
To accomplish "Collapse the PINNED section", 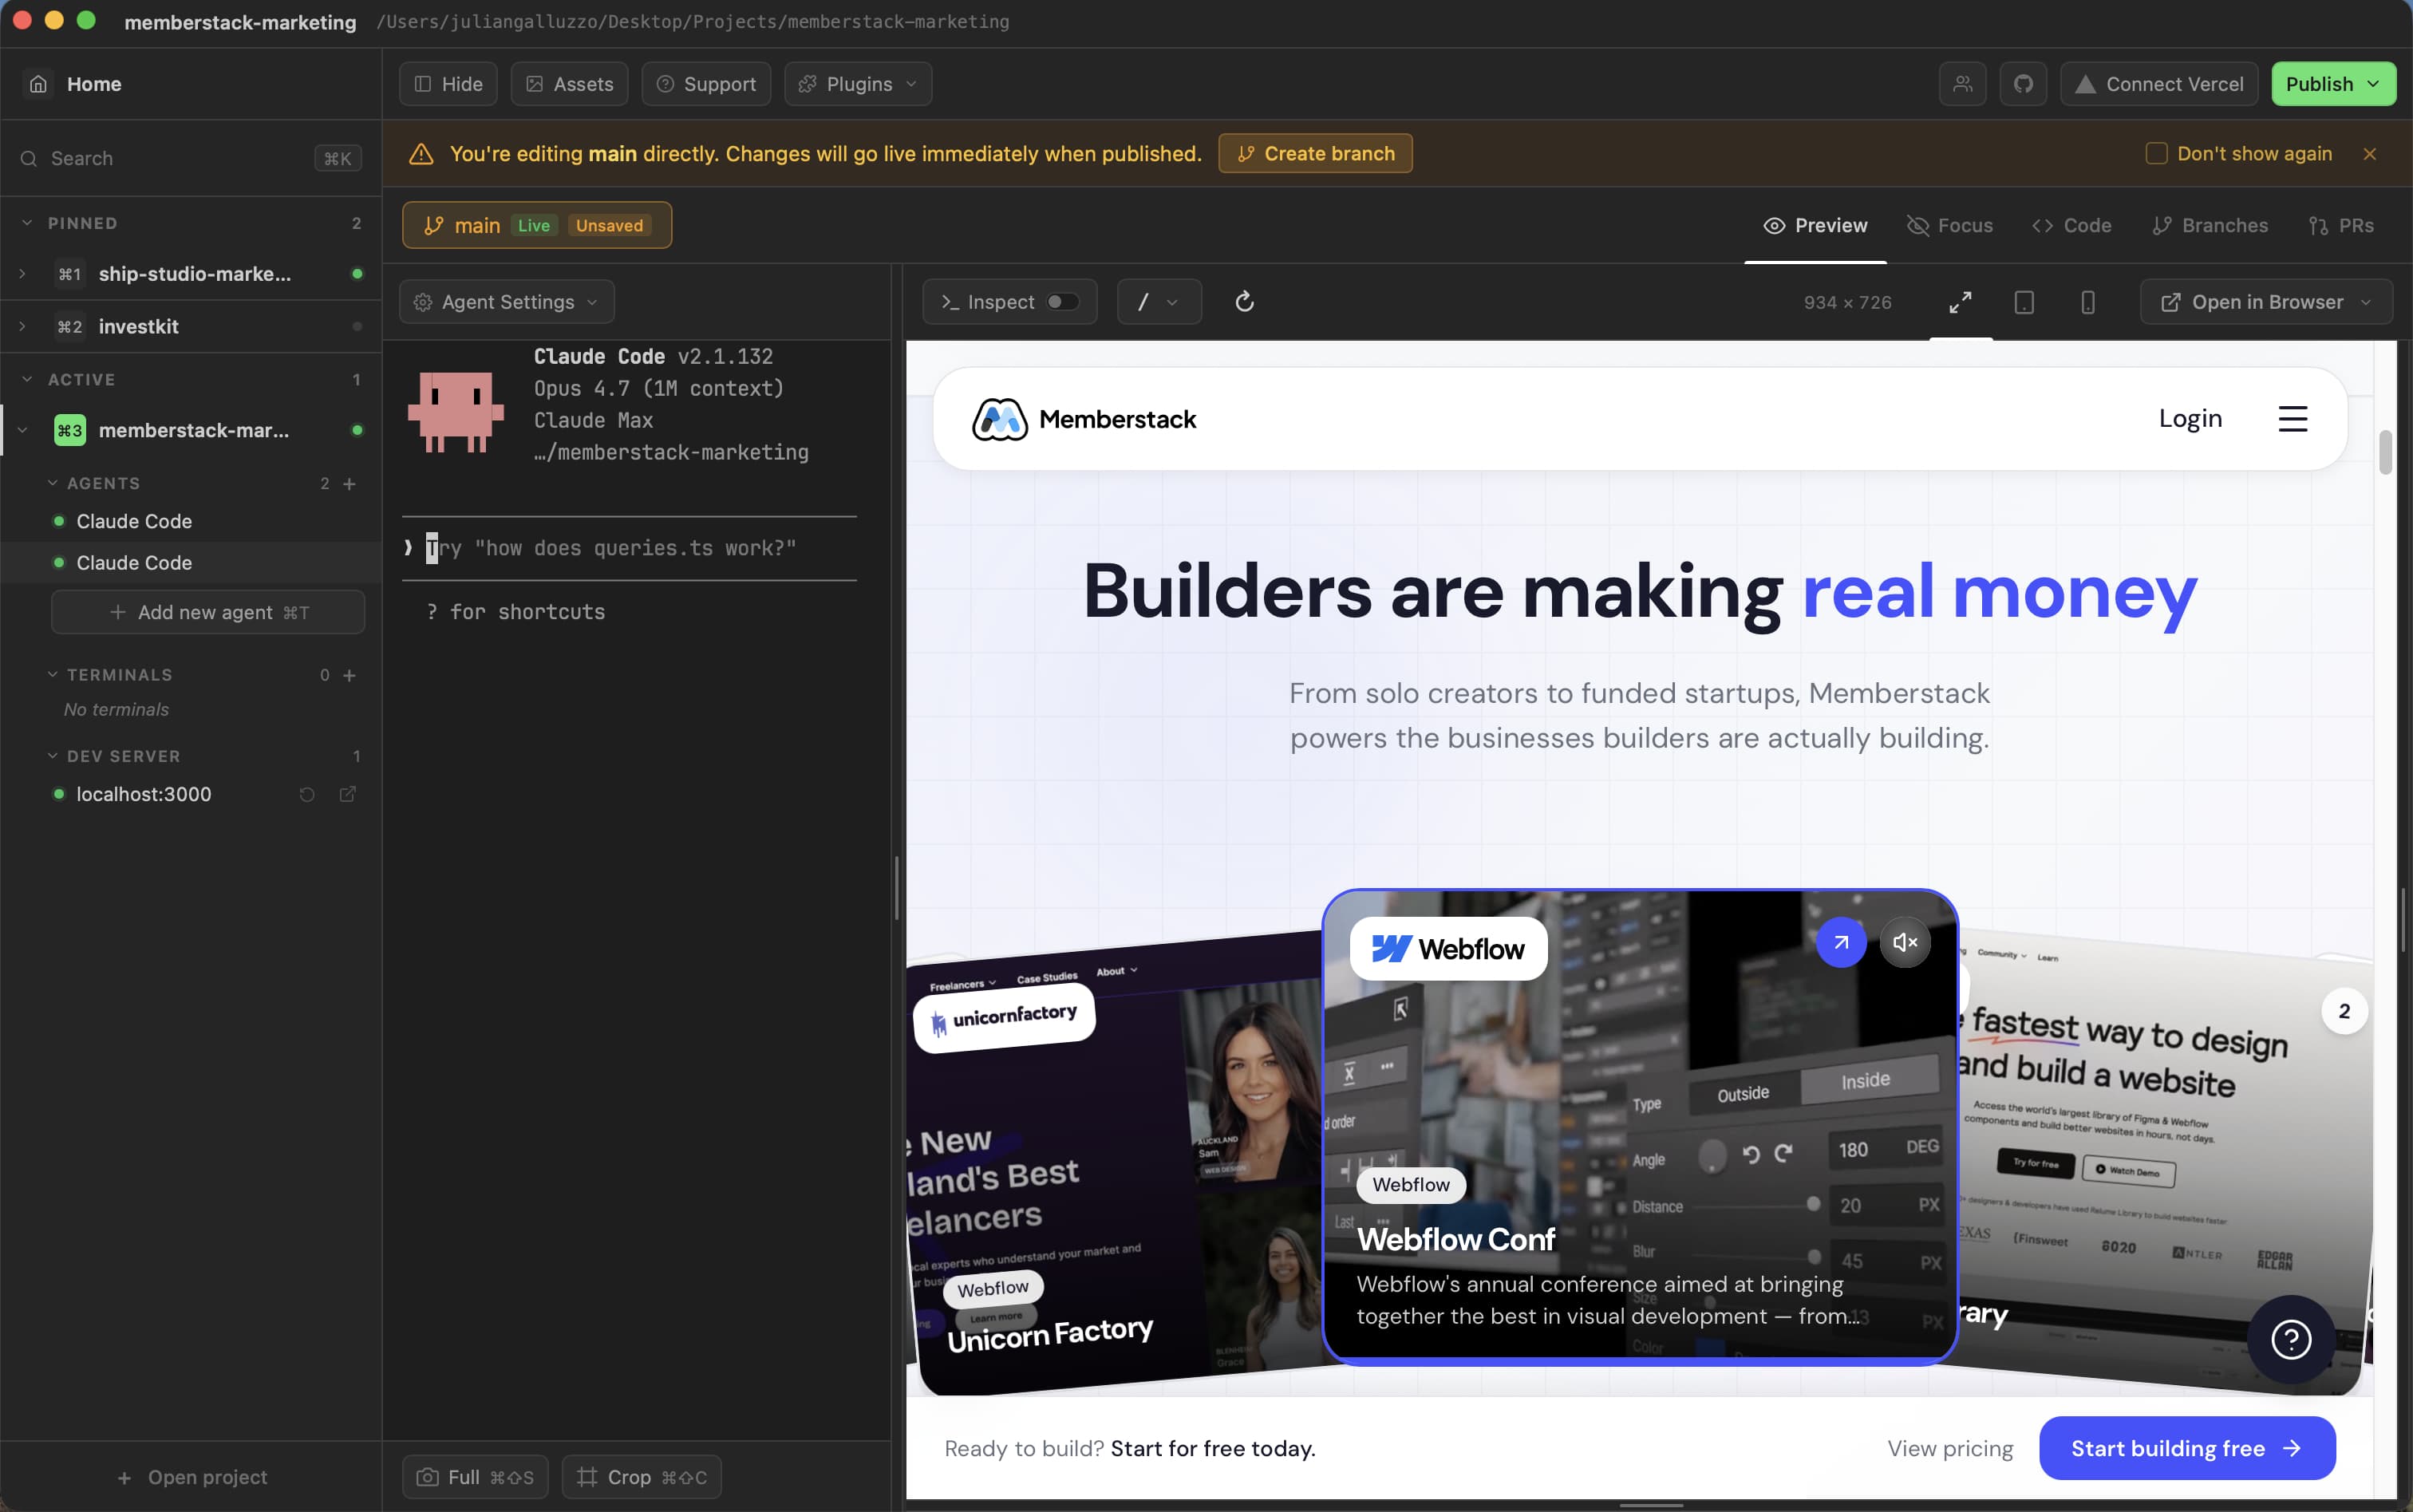I will 27,223.
